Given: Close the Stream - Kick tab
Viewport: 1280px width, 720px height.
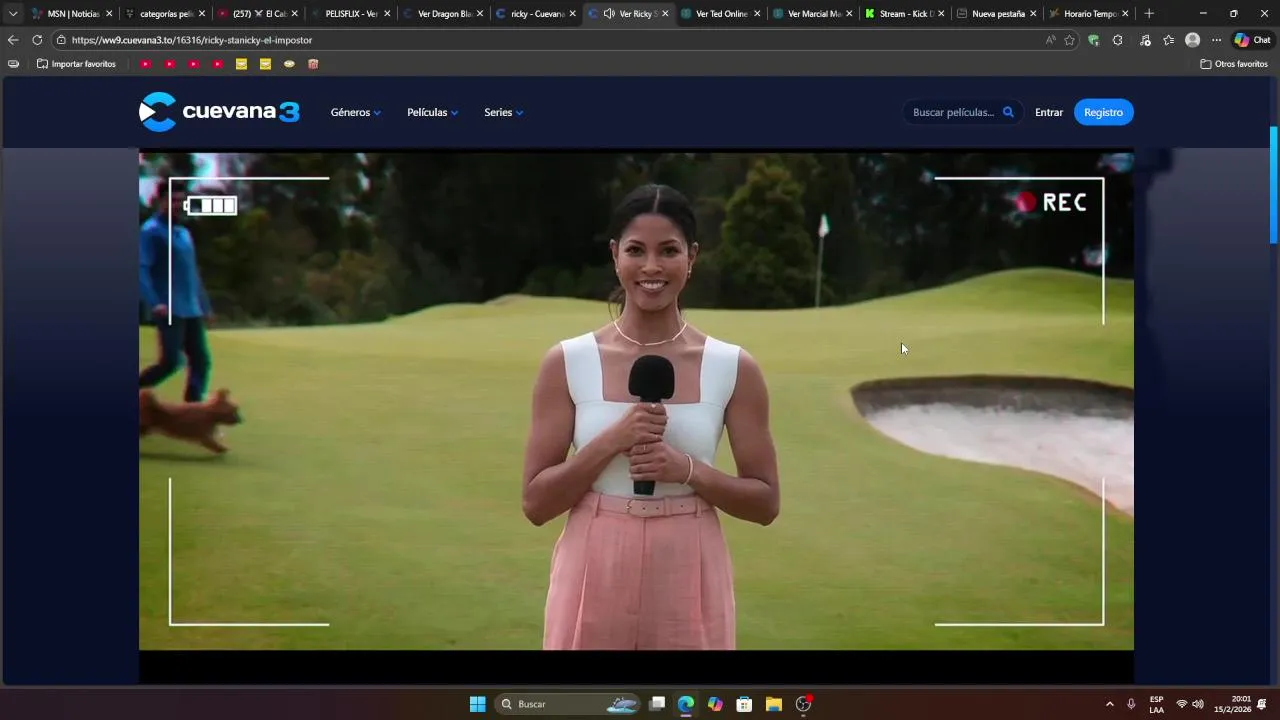Looking at the screenshot, I should [941, 14].
